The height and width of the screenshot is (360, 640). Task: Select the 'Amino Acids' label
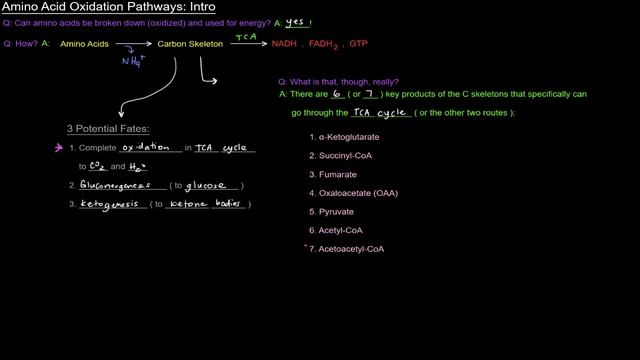(84, 44)
